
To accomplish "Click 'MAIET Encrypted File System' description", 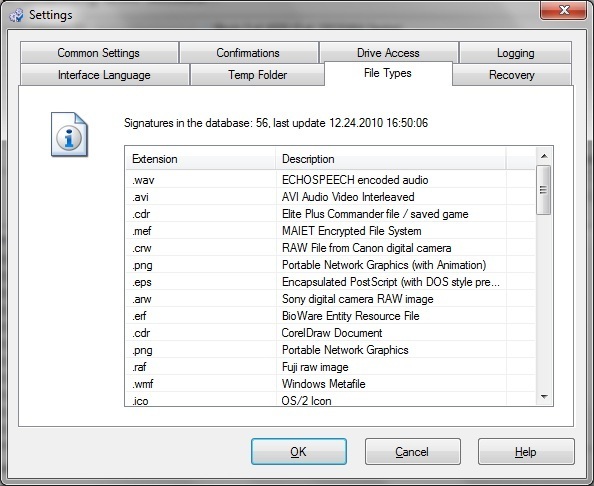I will 352,231.
